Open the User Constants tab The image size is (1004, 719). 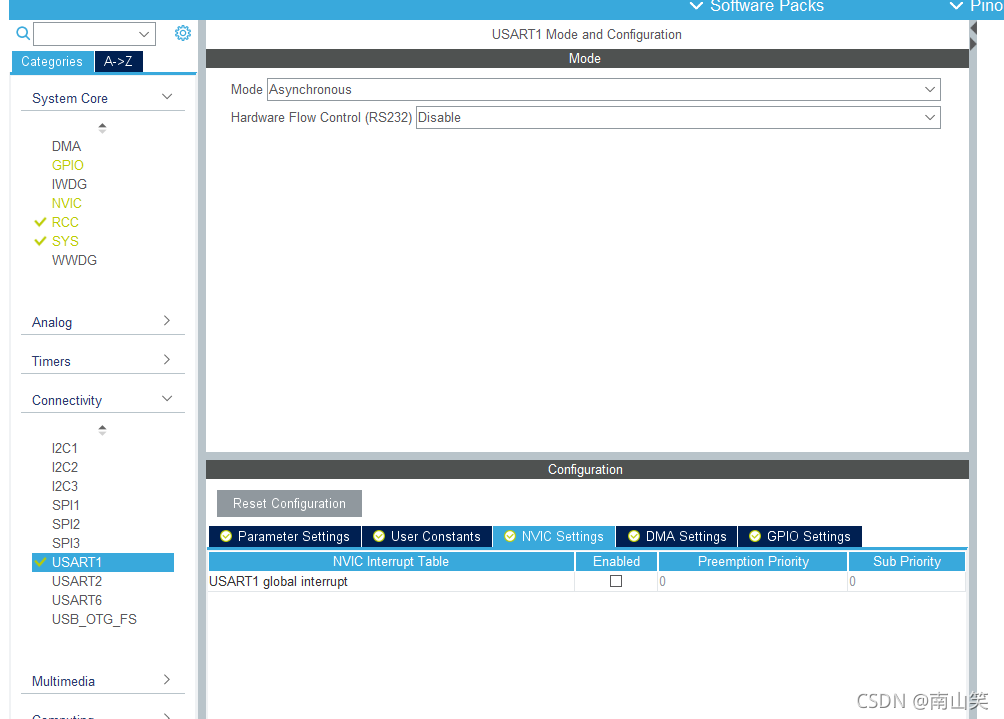point(427,537)
